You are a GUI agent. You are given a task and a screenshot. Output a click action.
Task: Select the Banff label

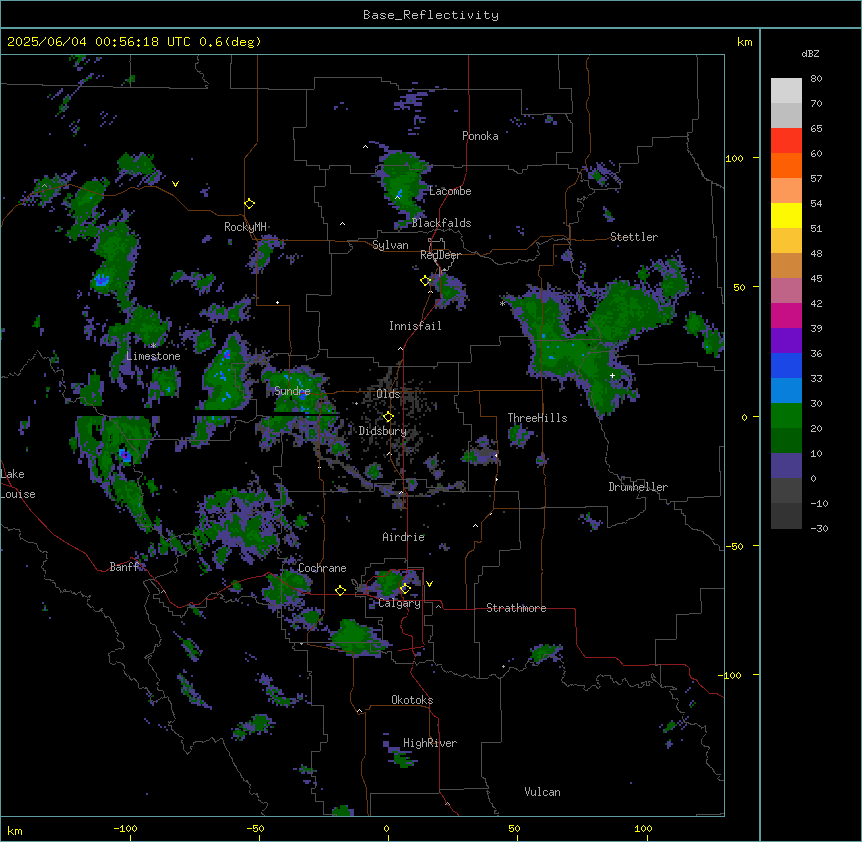(125, 567)
